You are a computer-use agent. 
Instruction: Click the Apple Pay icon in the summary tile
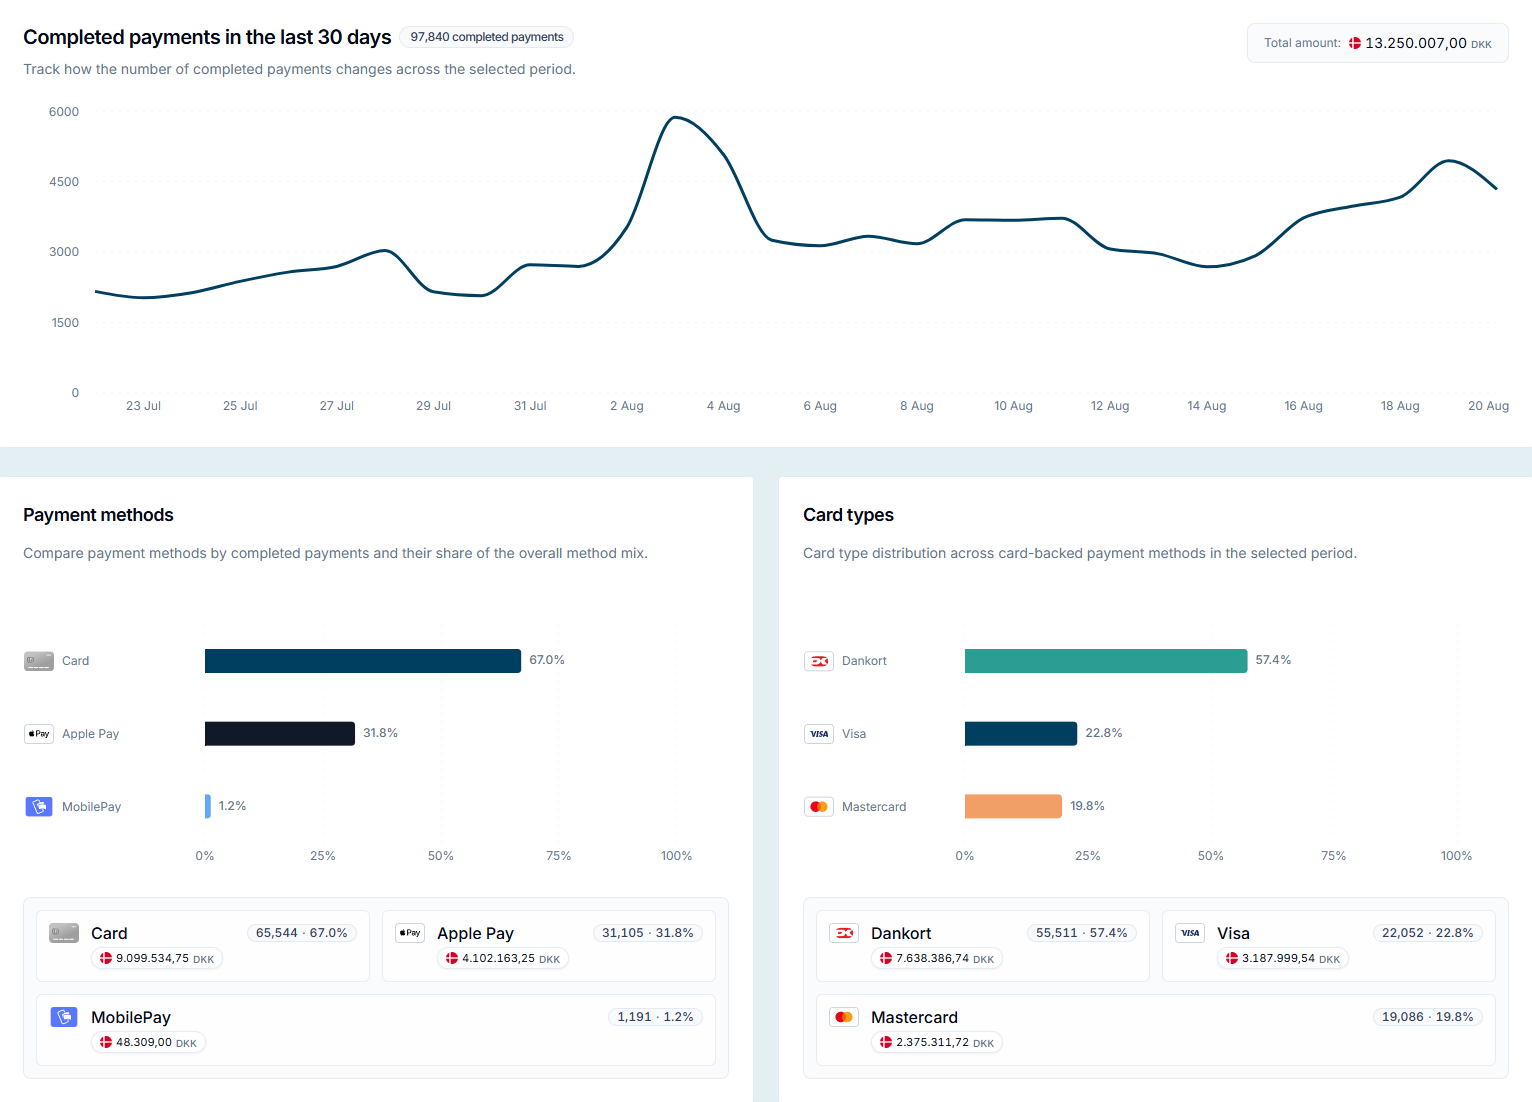click(x=410, y=933)
